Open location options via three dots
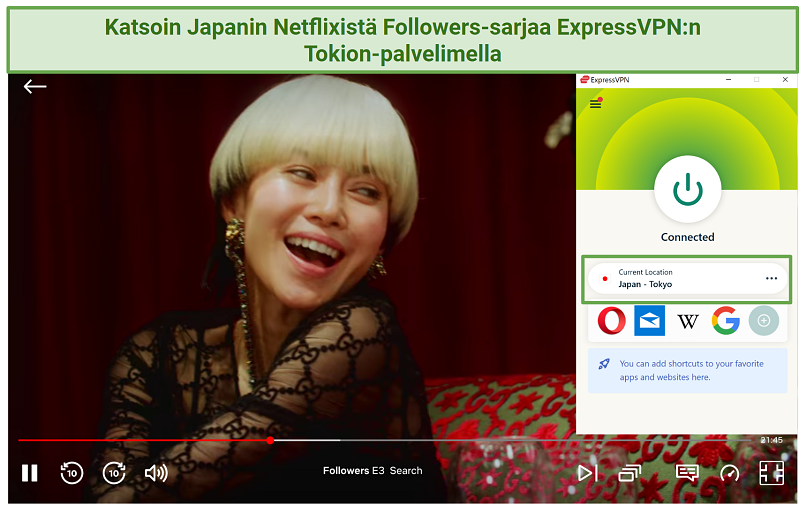The image size is (806, 506). point(771,278)
